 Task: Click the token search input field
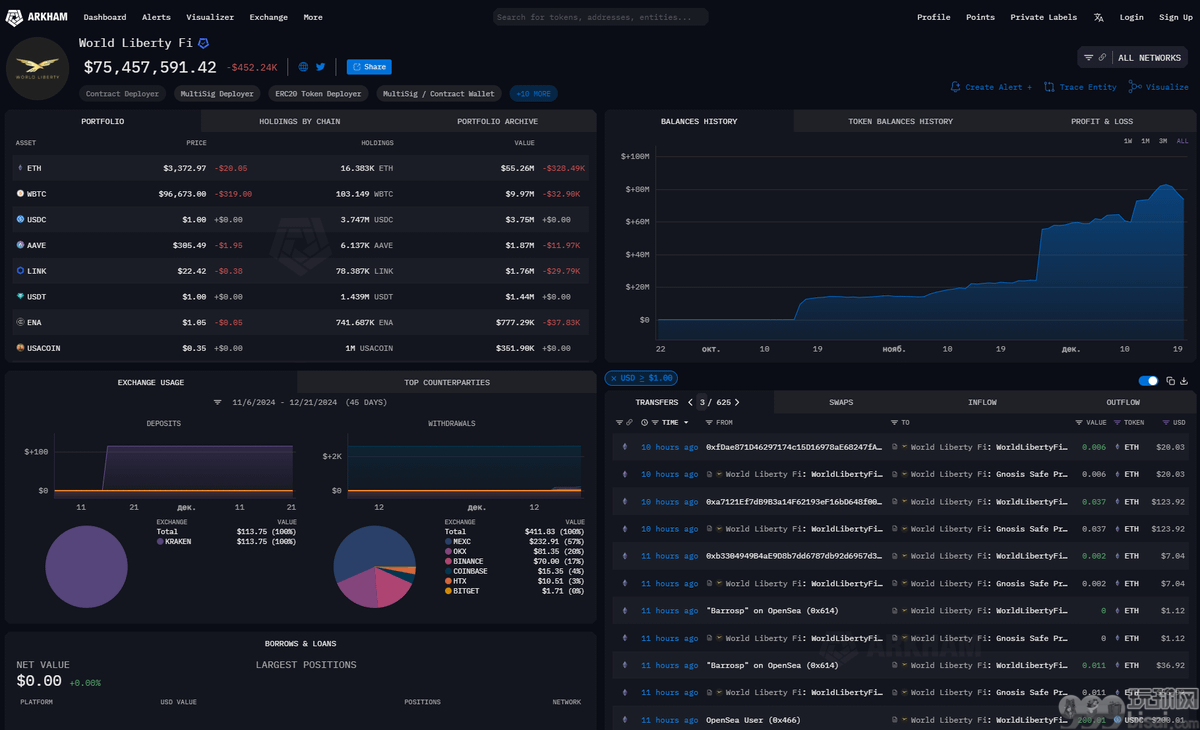[600, 17]
